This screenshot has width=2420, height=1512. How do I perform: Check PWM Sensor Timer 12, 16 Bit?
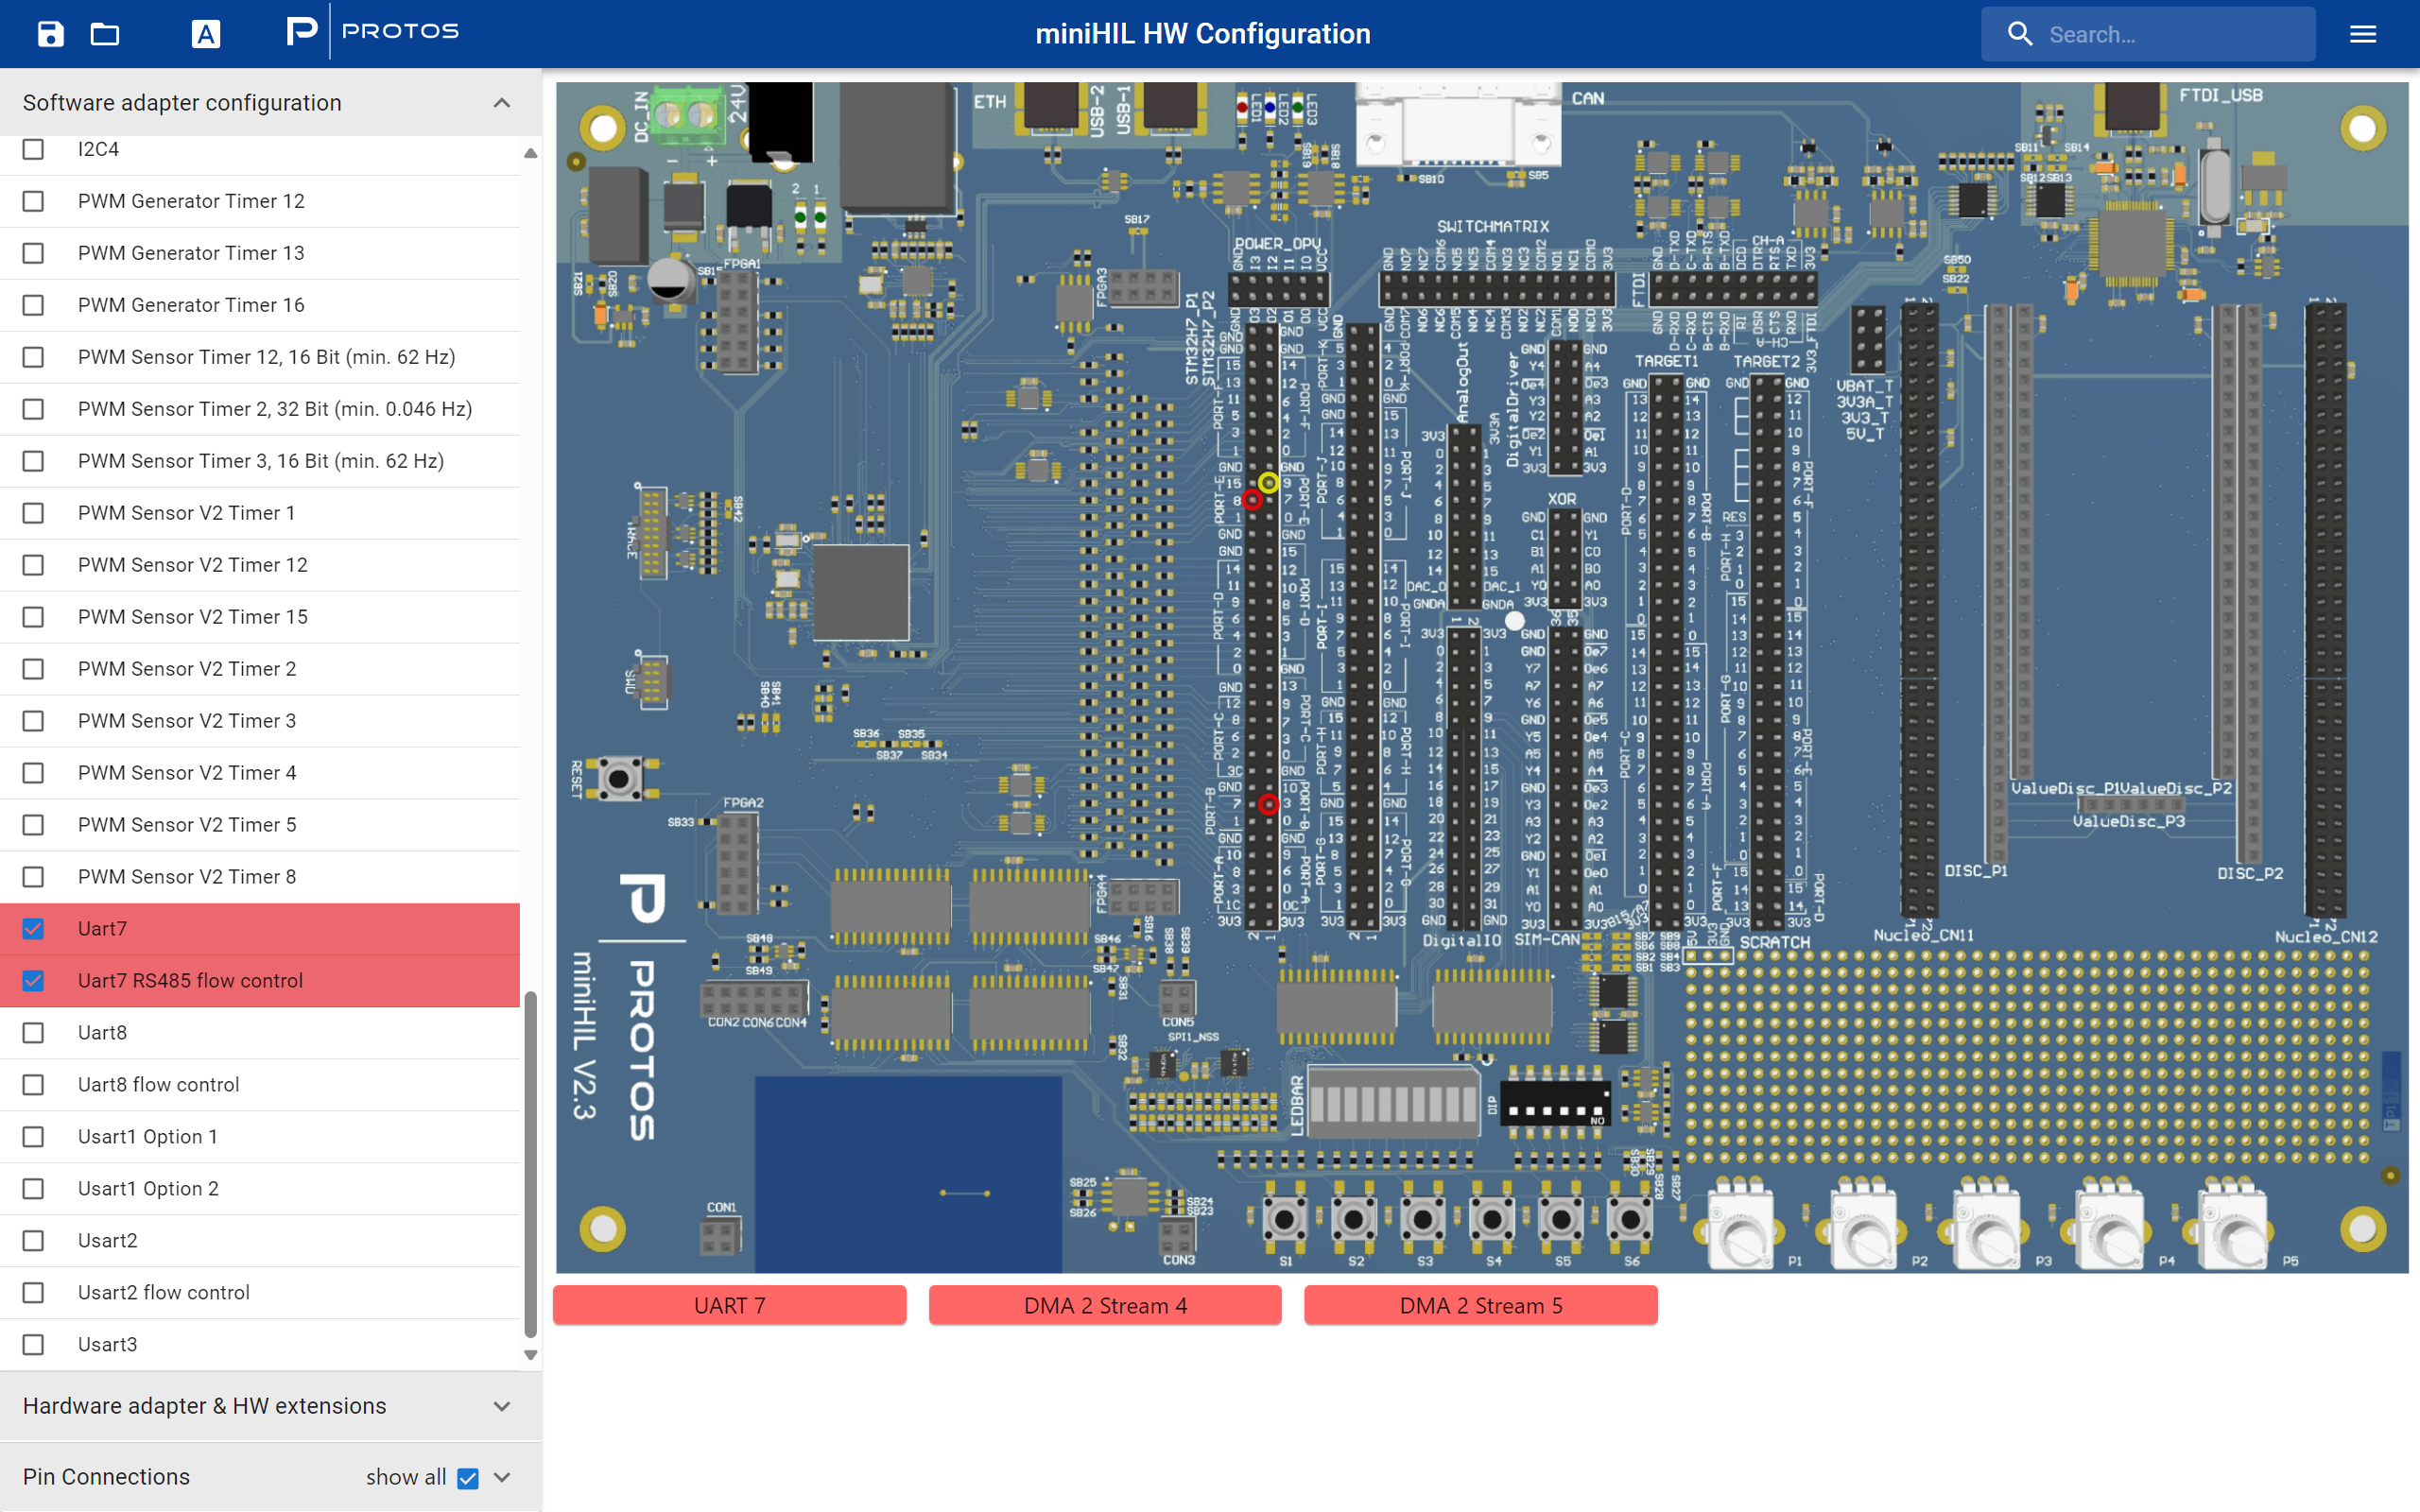pyautogui.click(x=33, y=357)
